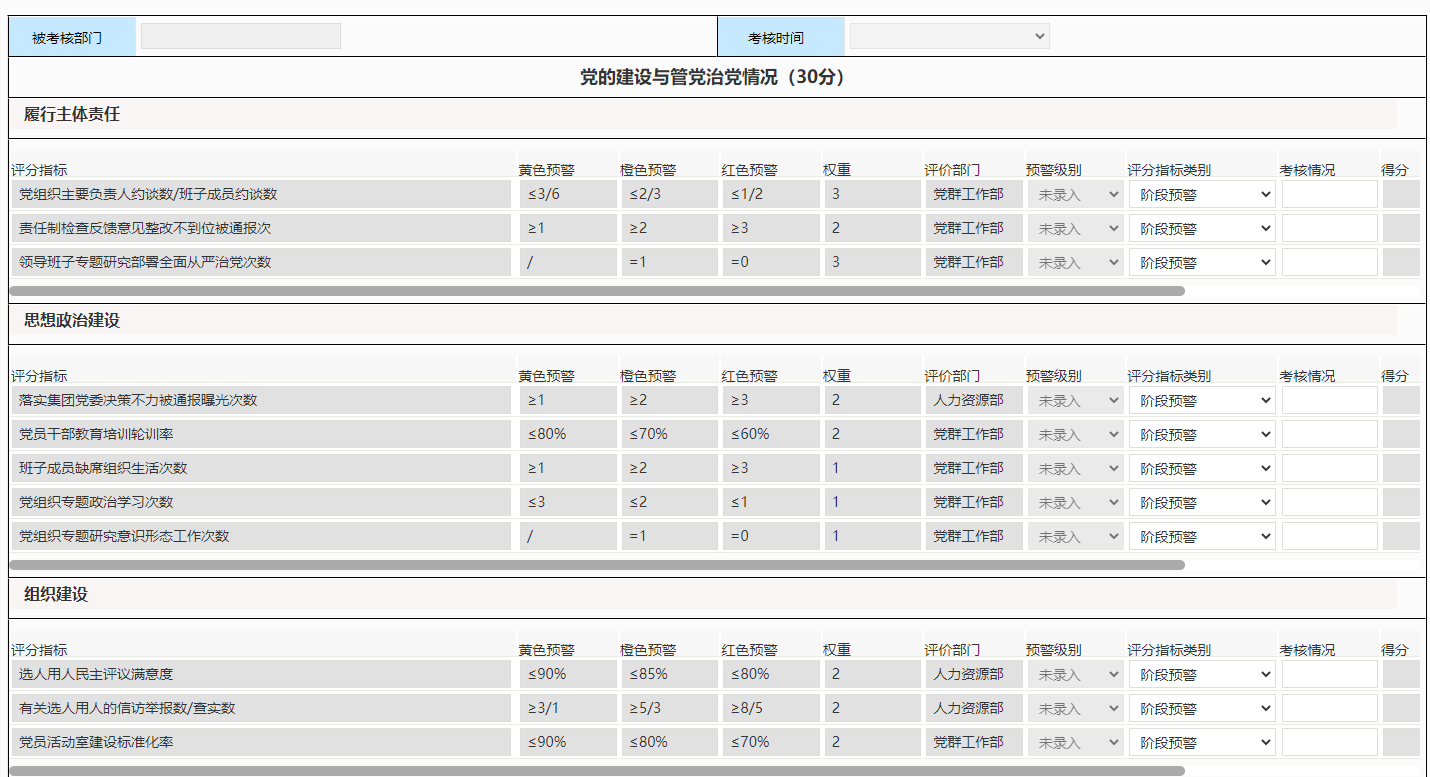Click horizontal scrollbar under 思想政治建设 table
Screen dimensions: 1430x777
coord(596,565)
